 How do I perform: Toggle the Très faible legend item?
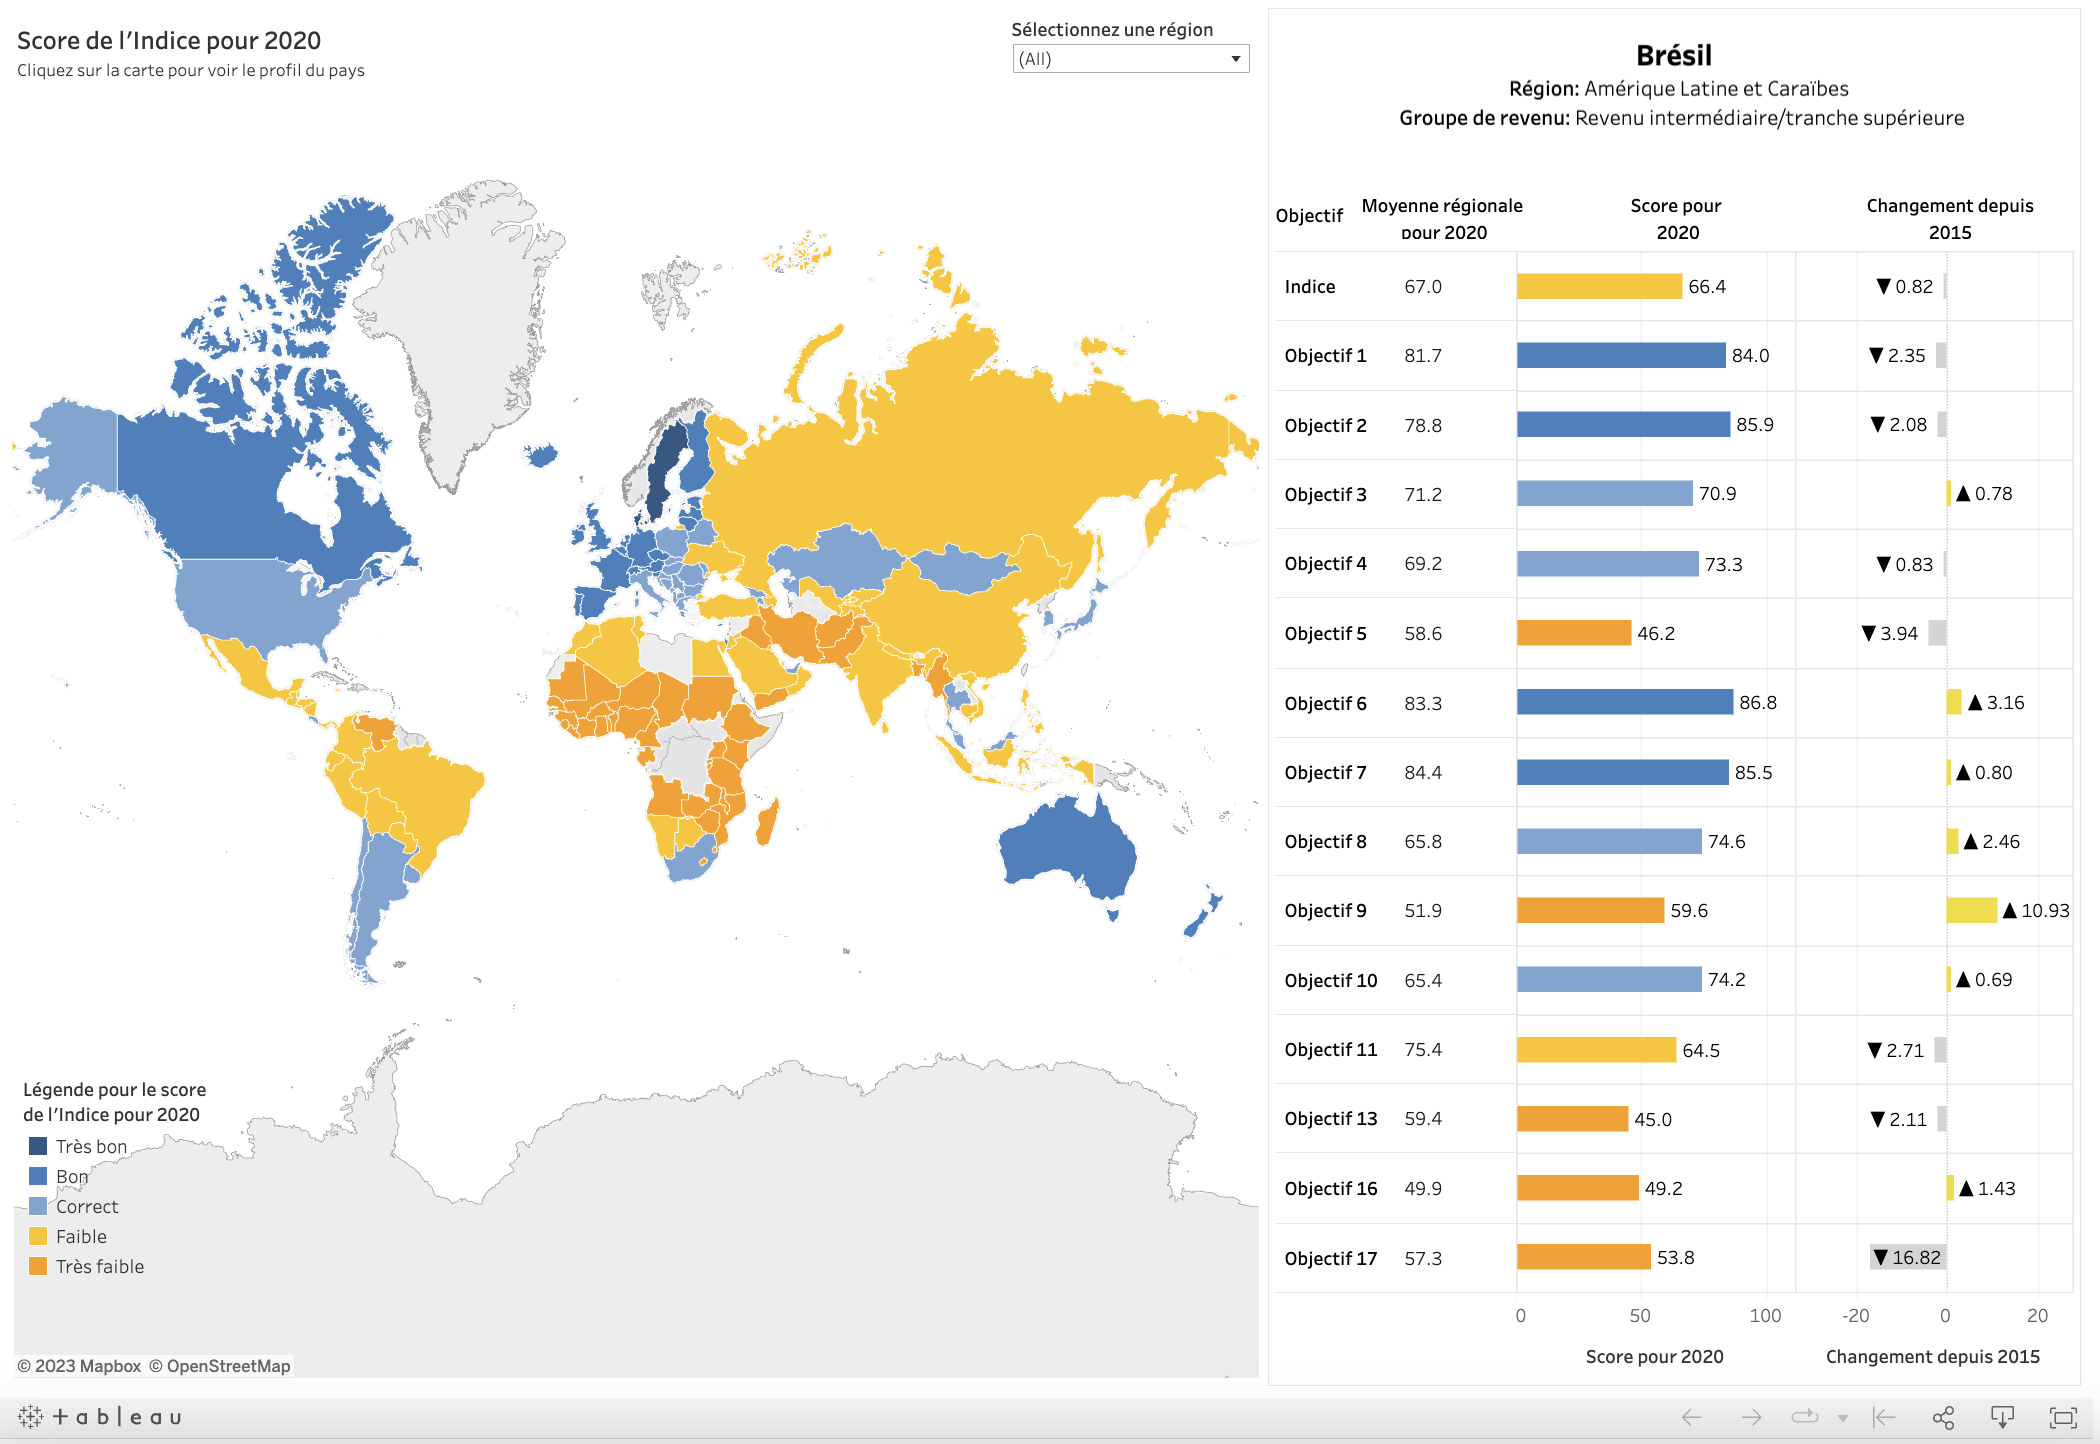click(100, 1266)
